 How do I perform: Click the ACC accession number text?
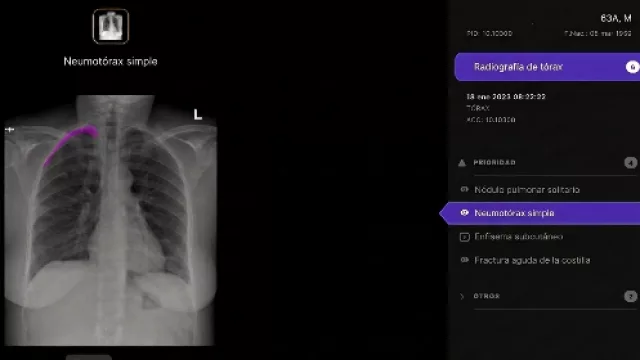click(x=491, y=120)
